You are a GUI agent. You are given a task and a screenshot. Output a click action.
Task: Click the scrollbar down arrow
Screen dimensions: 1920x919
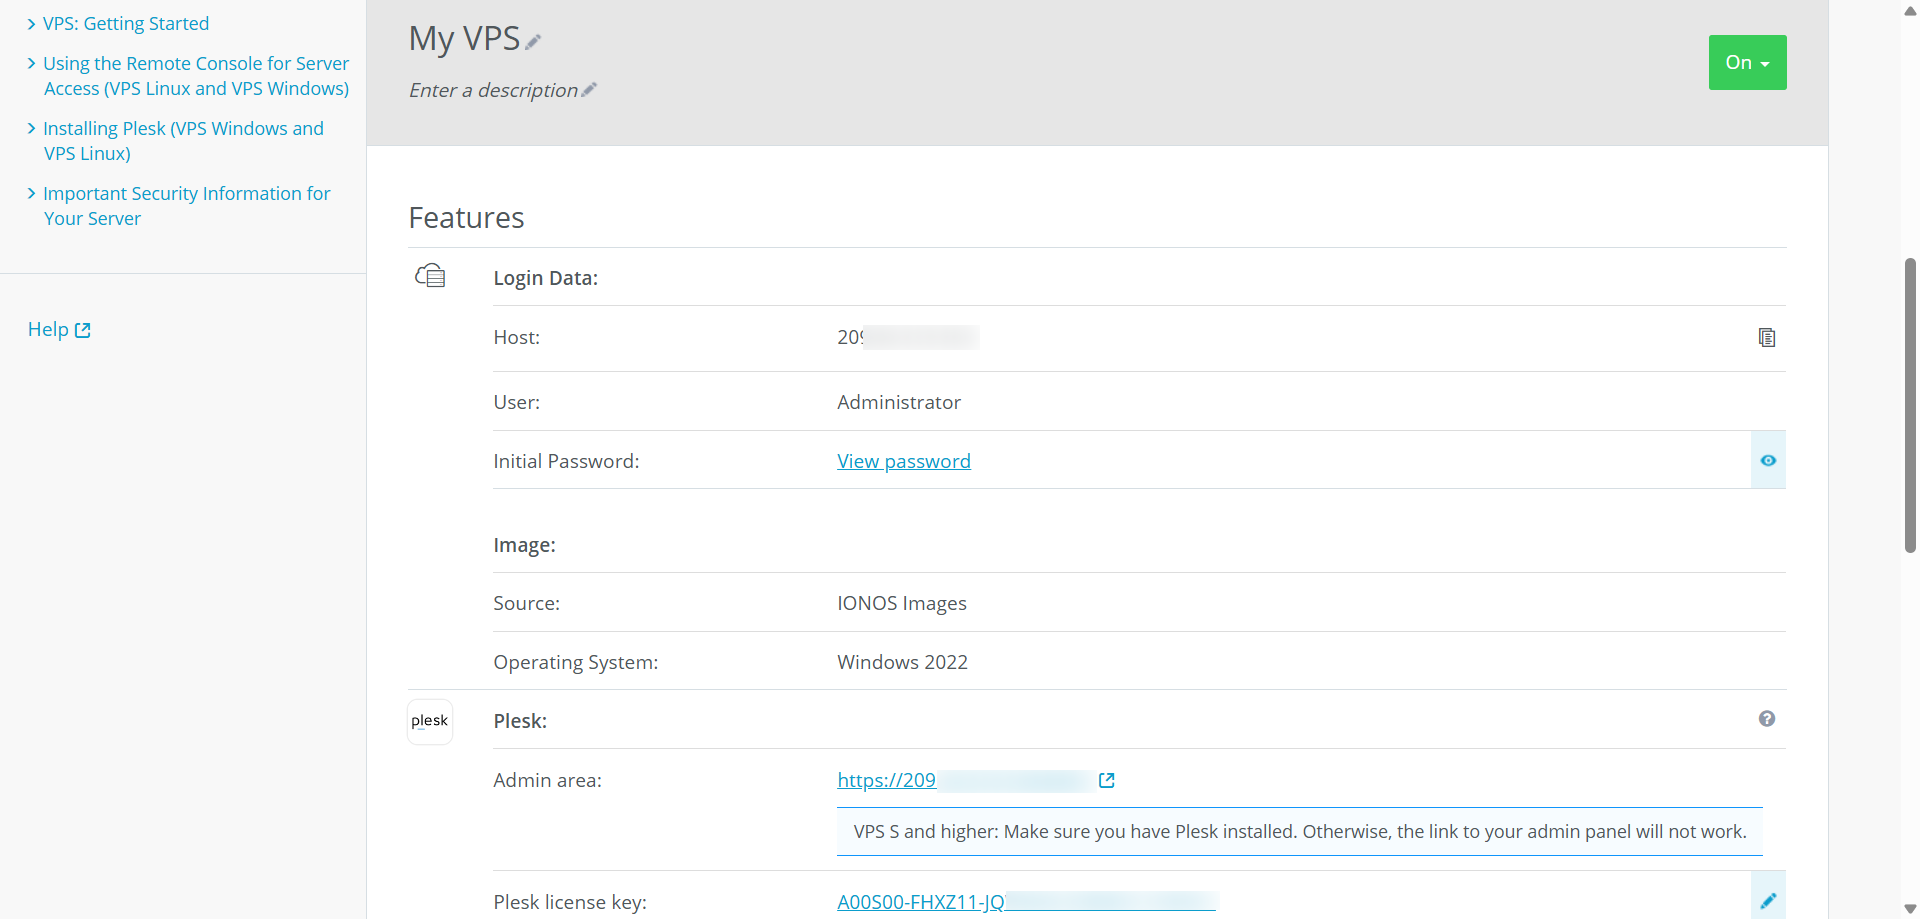click(1910, 909)
